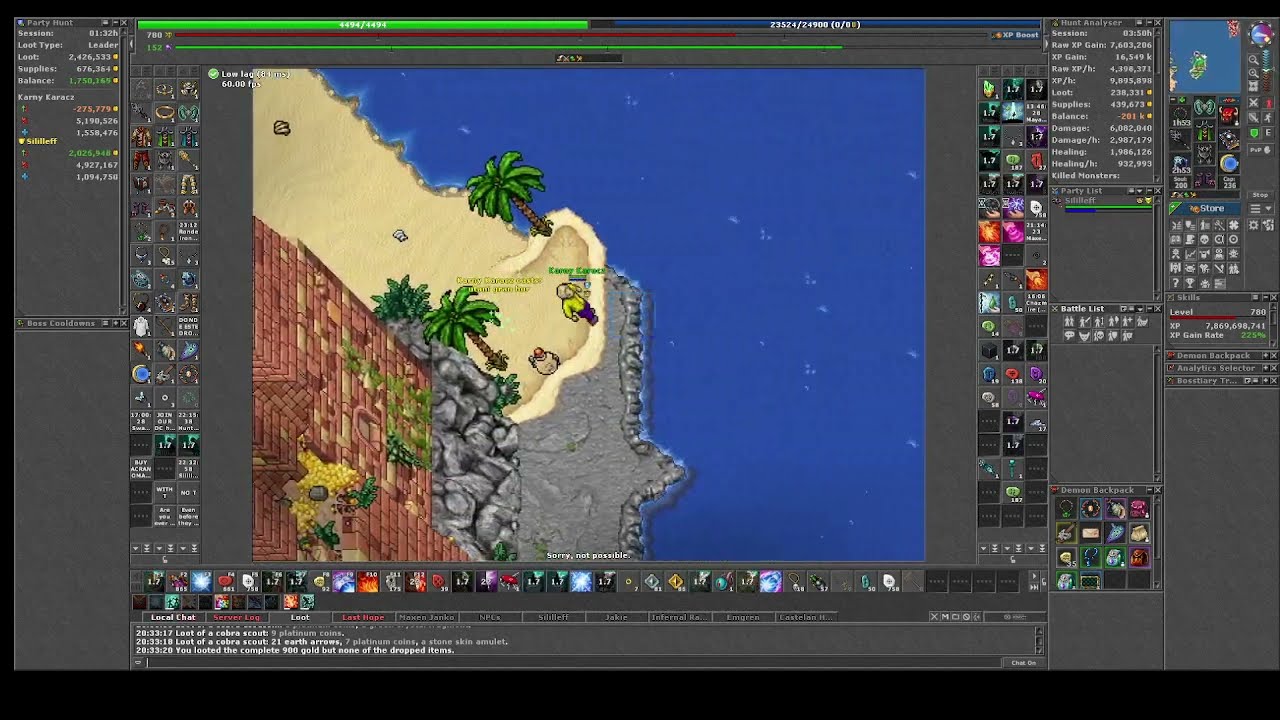The width and height of the screenshot is (1280, 720).
Task: Open the Loot chat tab
Action: click(x=300, y=617)
